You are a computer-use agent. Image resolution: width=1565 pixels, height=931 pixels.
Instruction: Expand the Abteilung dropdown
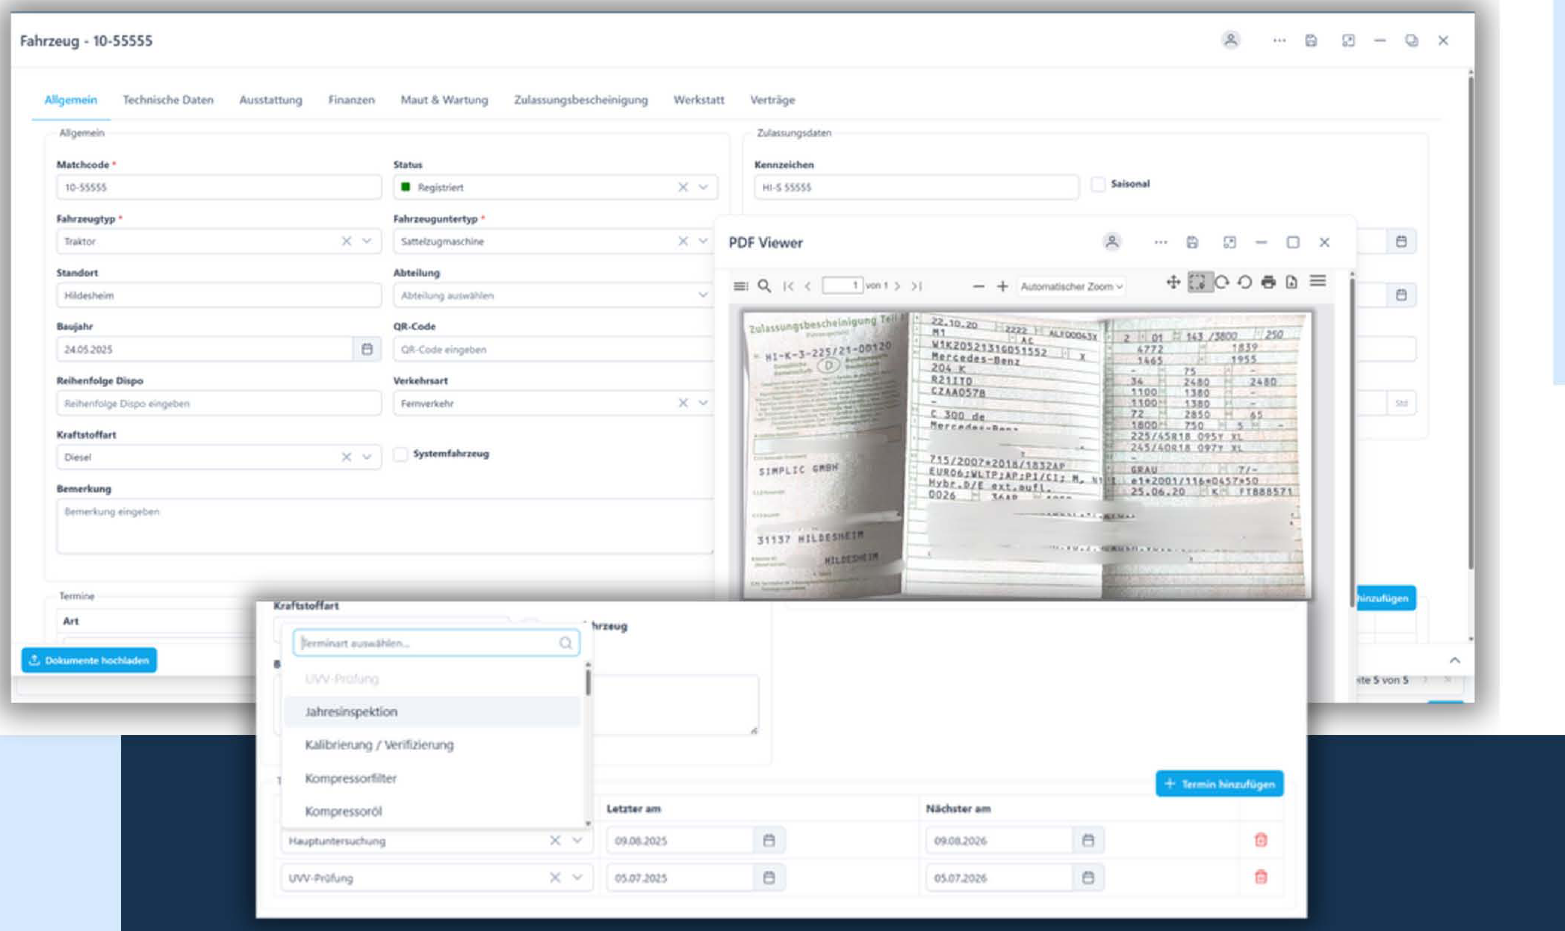(x=702, y=295)
